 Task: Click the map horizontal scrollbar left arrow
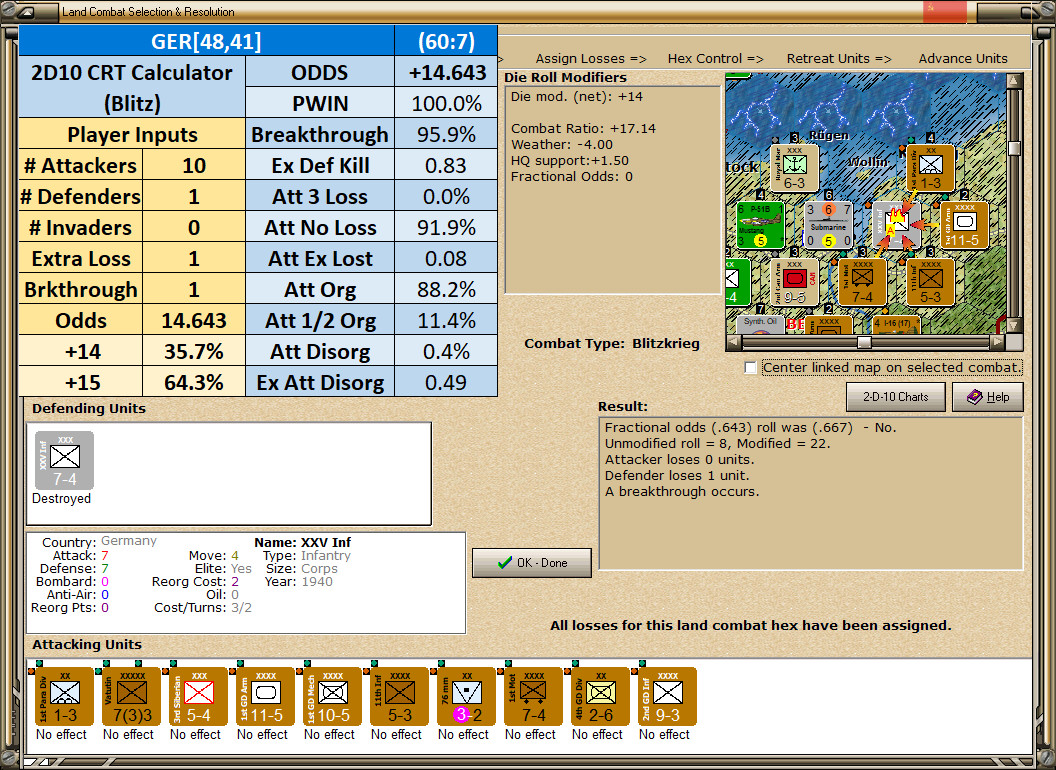[x=733, y=342]
